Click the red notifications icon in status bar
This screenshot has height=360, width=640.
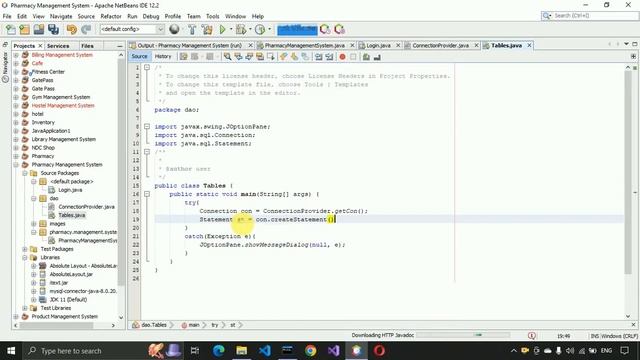(x=531, y=336)
